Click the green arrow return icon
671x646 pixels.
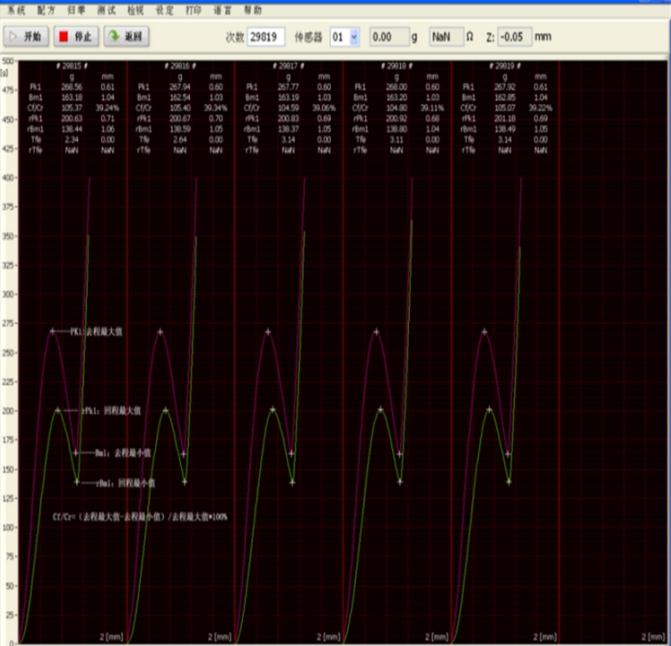coord(114,36)
